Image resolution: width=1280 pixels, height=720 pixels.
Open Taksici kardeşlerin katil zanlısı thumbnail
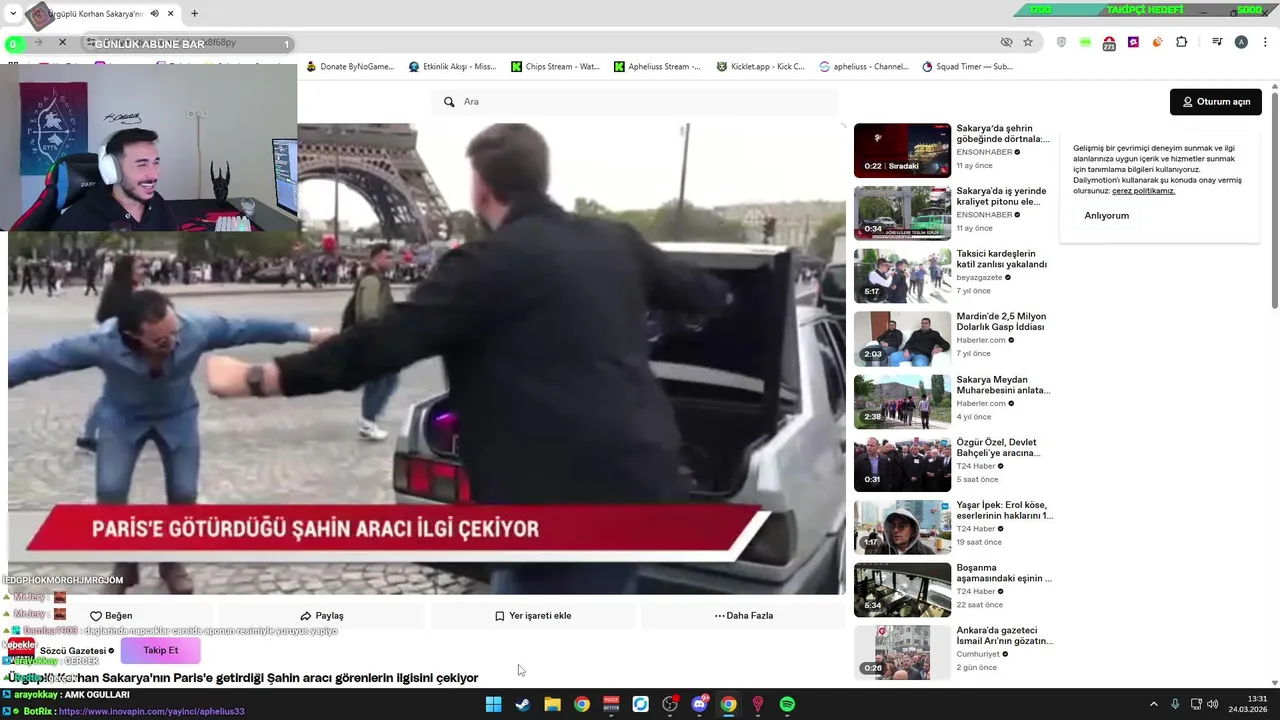click(x=902, y=276)
